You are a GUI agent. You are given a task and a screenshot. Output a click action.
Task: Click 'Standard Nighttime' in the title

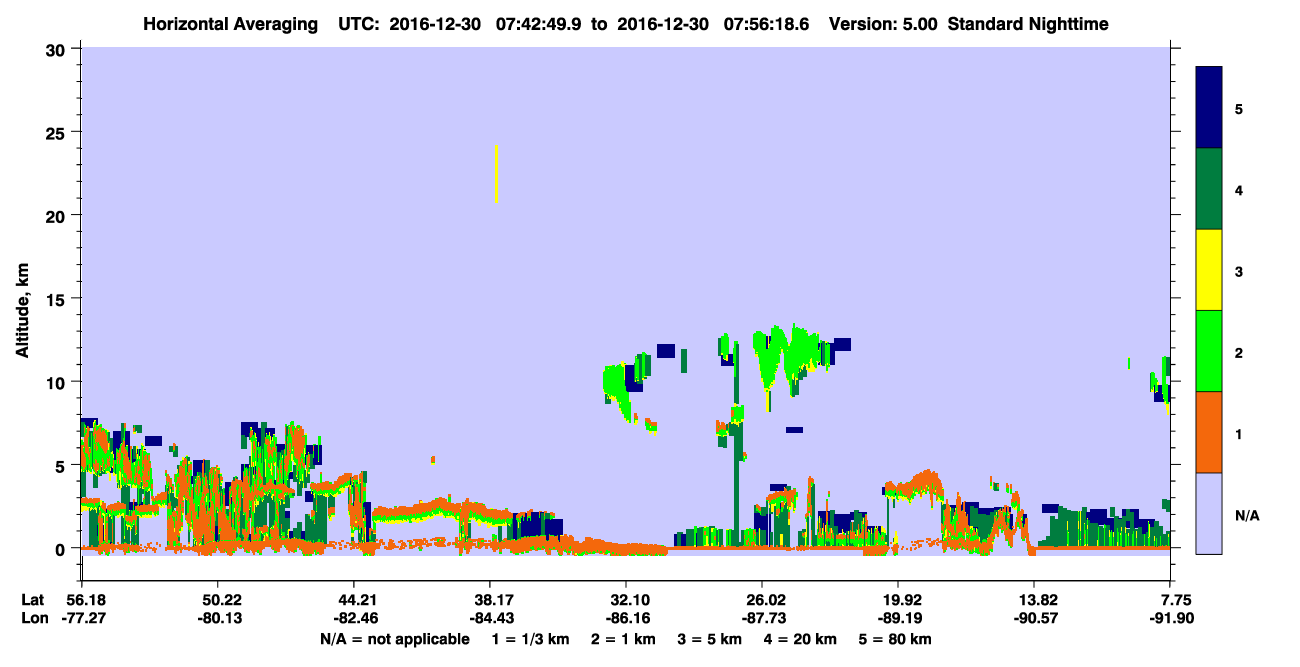click(x=1028, y=23)
